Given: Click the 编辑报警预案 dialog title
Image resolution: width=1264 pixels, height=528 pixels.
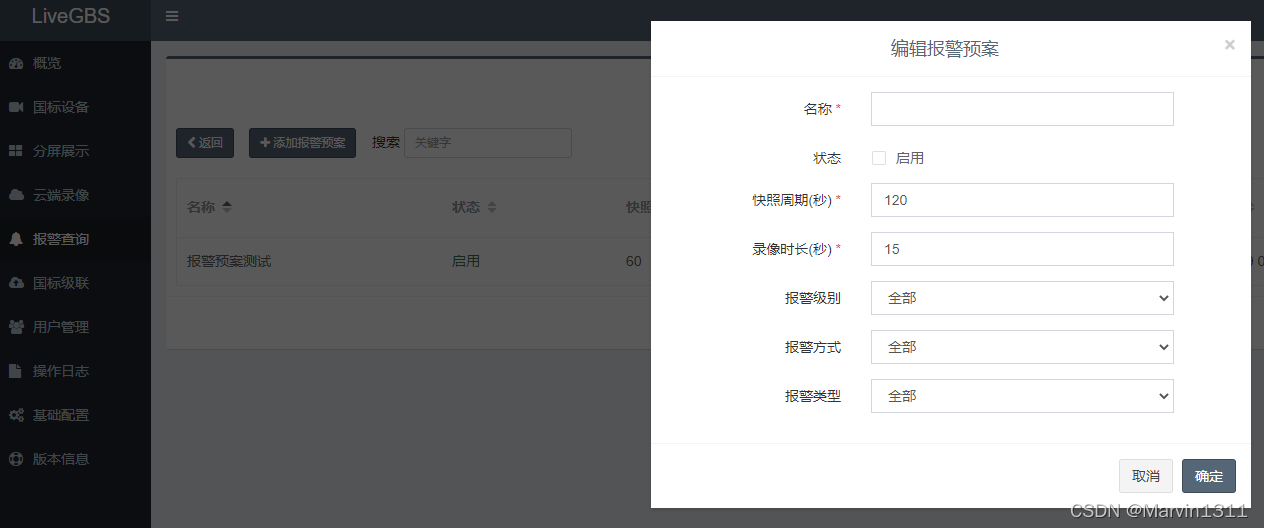Looking at the screenshot, I should 945,48.
